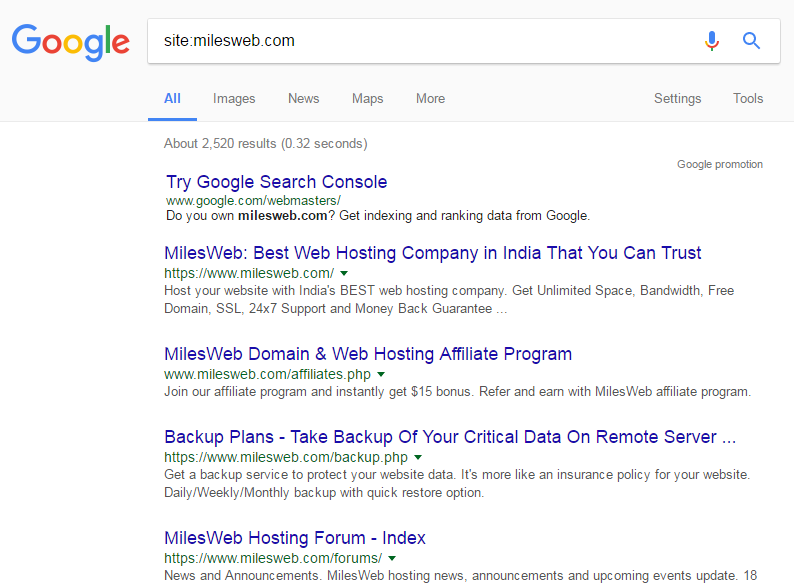The image size is (794, 585).
Task: Expand dropdown arrow beside backup.php URL
Action: 418,457
